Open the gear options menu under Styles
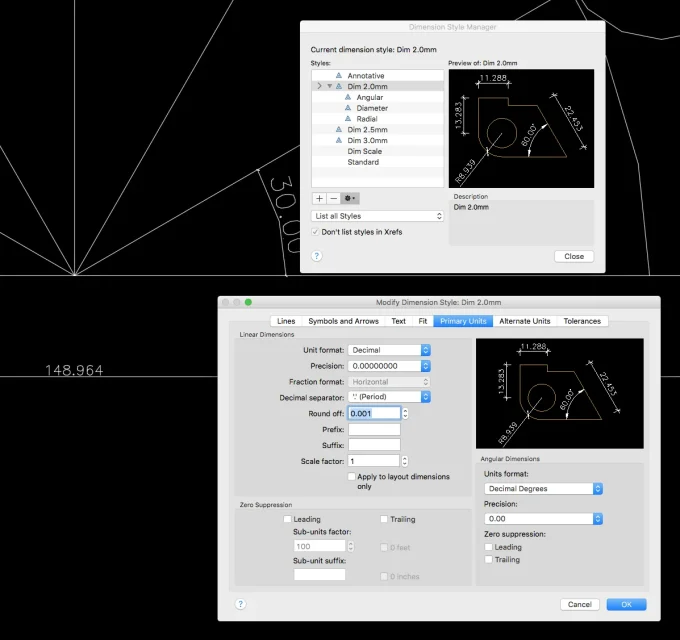The image size is (680, 640). pyautogui.click(x=350, y=199)
